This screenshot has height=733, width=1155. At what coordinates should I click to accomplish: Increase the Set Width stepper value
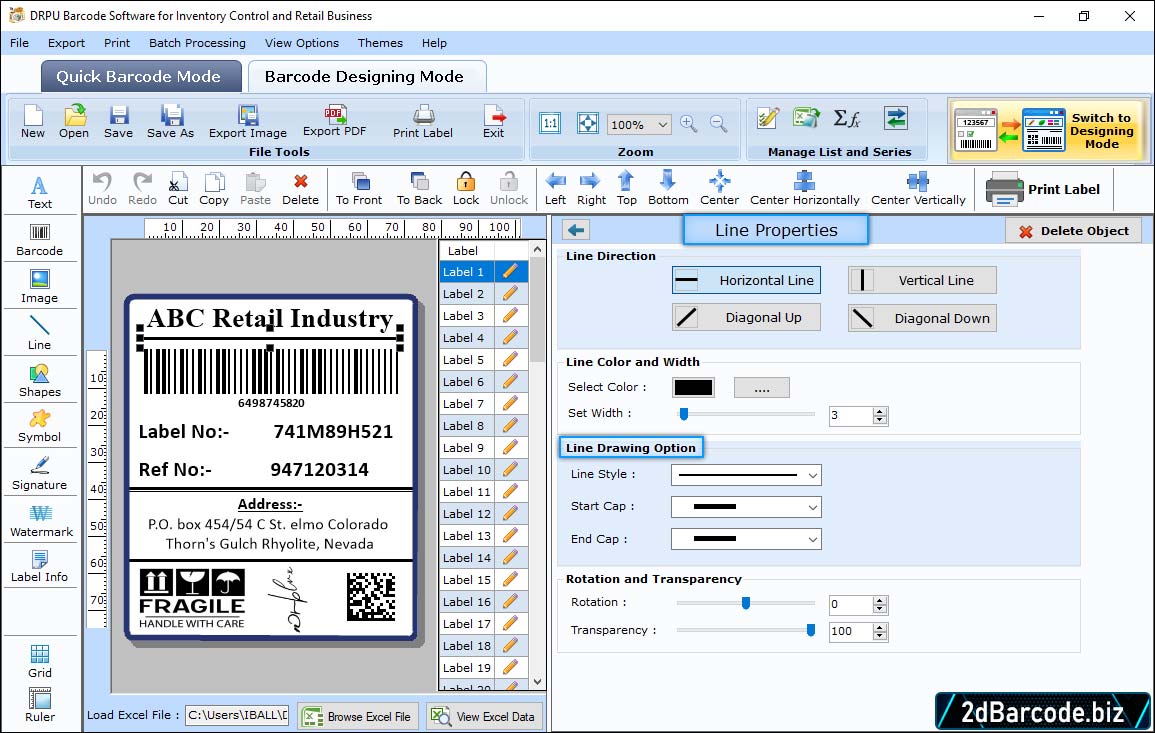pyautogui.click(x=880, y=412)
